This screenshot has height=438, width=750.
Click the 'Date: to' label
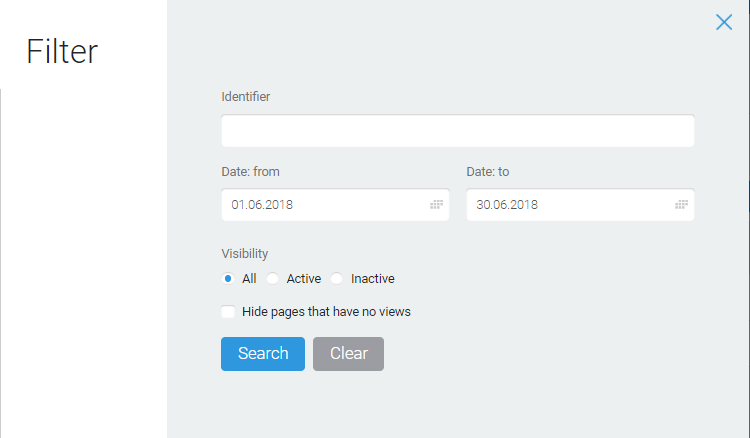487,172
